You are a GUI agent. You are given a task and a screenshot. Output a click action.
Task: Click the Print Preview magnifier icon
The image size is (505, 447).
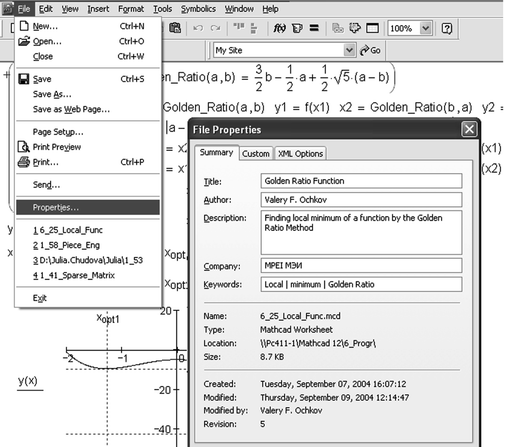point(24,147)
